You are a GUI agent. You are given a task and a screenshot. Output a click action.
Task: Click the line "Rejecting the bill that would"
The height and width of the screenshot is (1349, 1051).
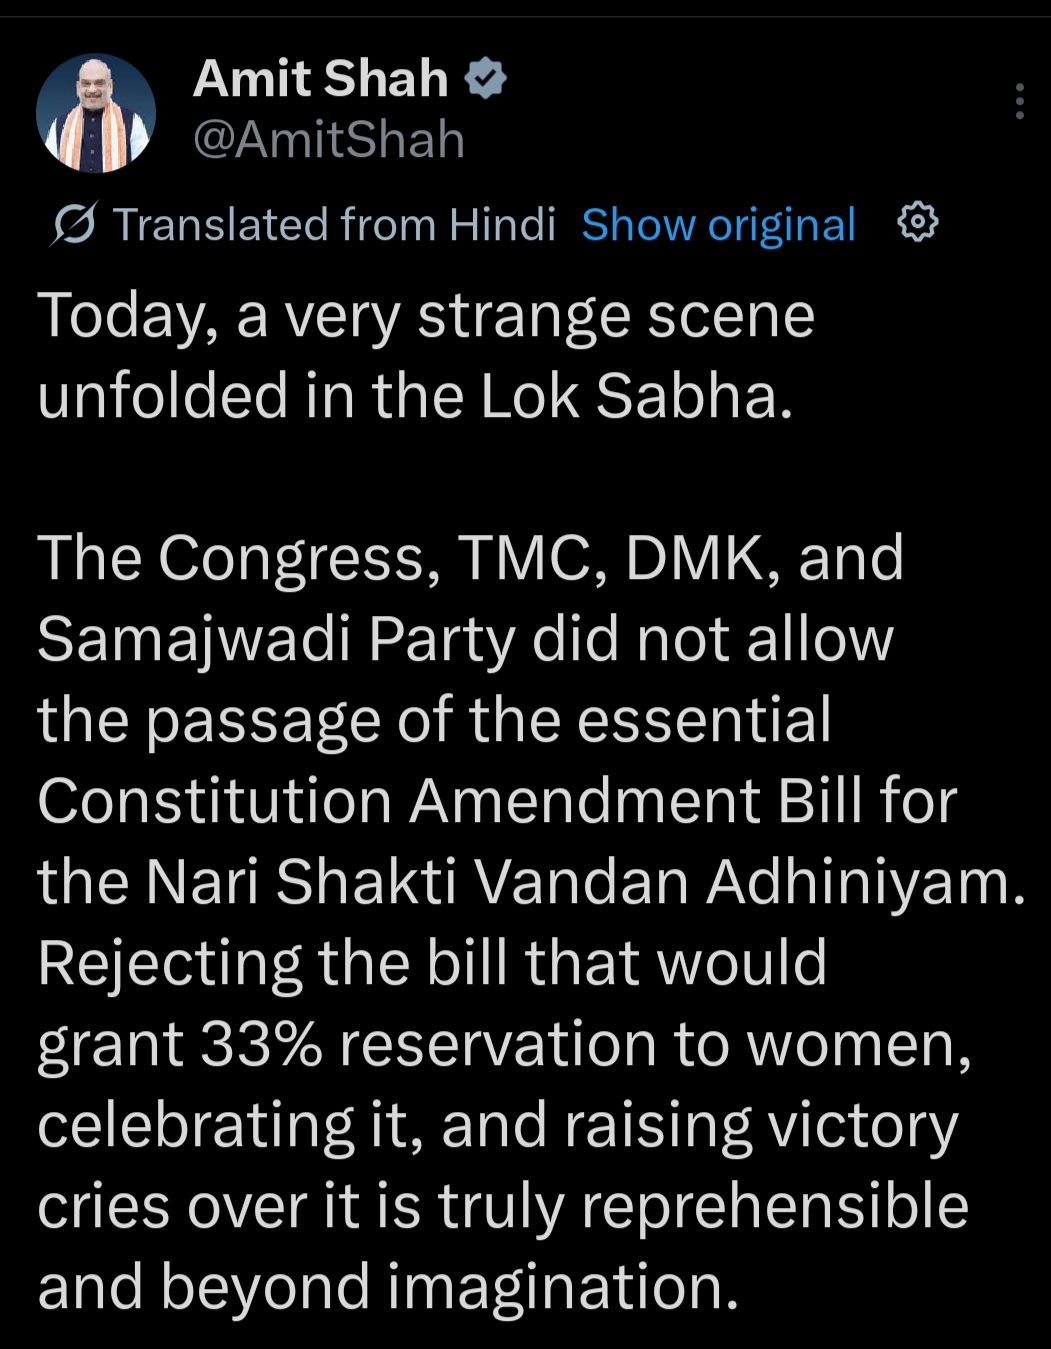click(x=432, y=963)
